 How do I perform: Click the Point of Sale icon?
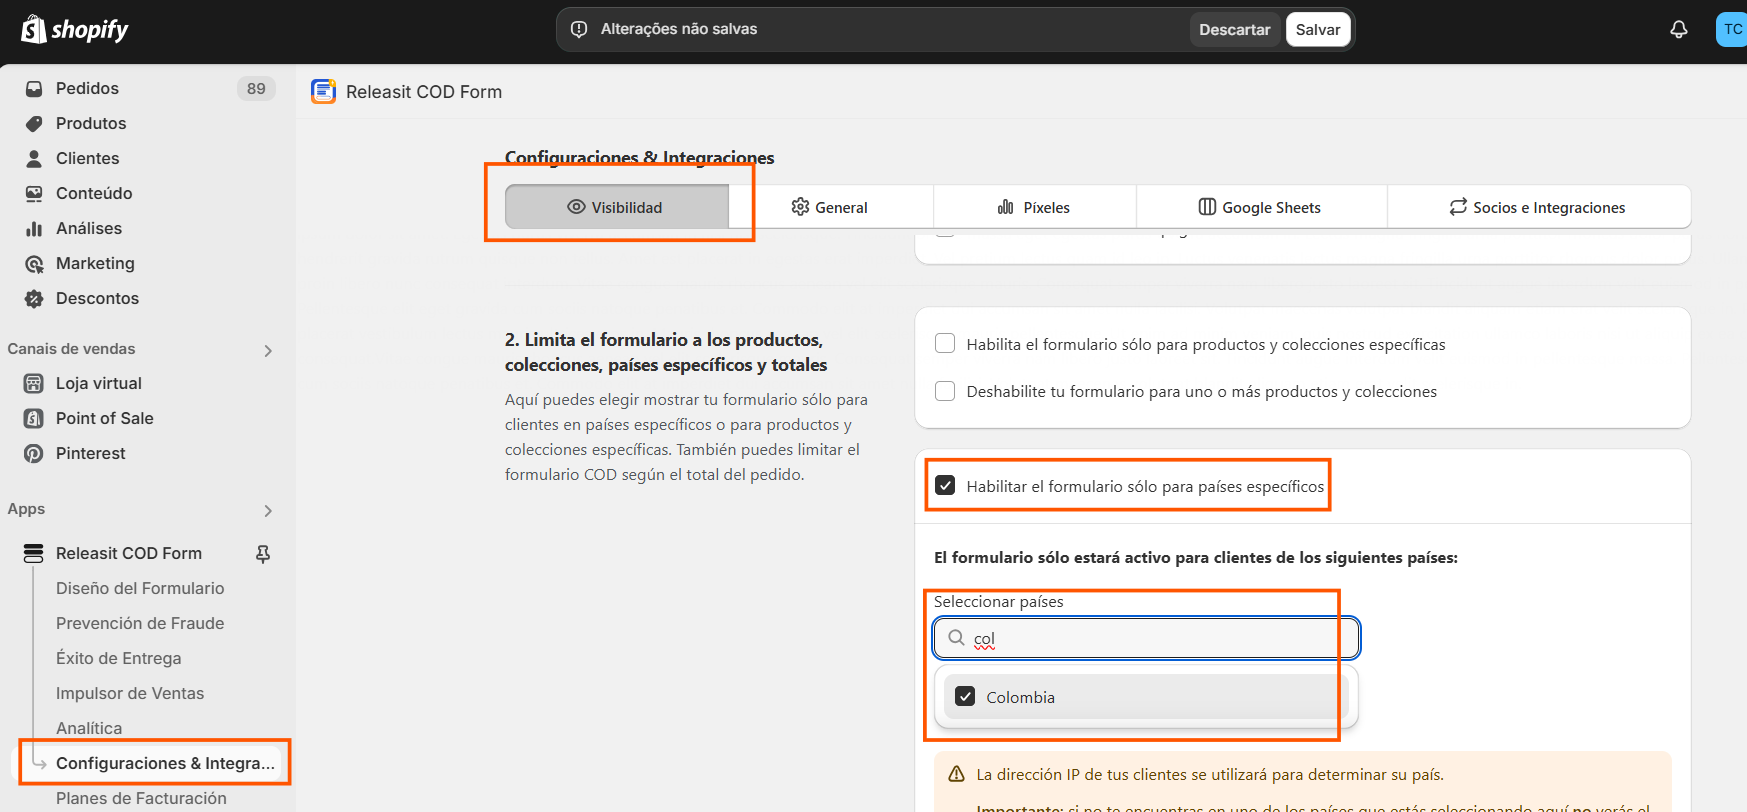click(34, 418)
